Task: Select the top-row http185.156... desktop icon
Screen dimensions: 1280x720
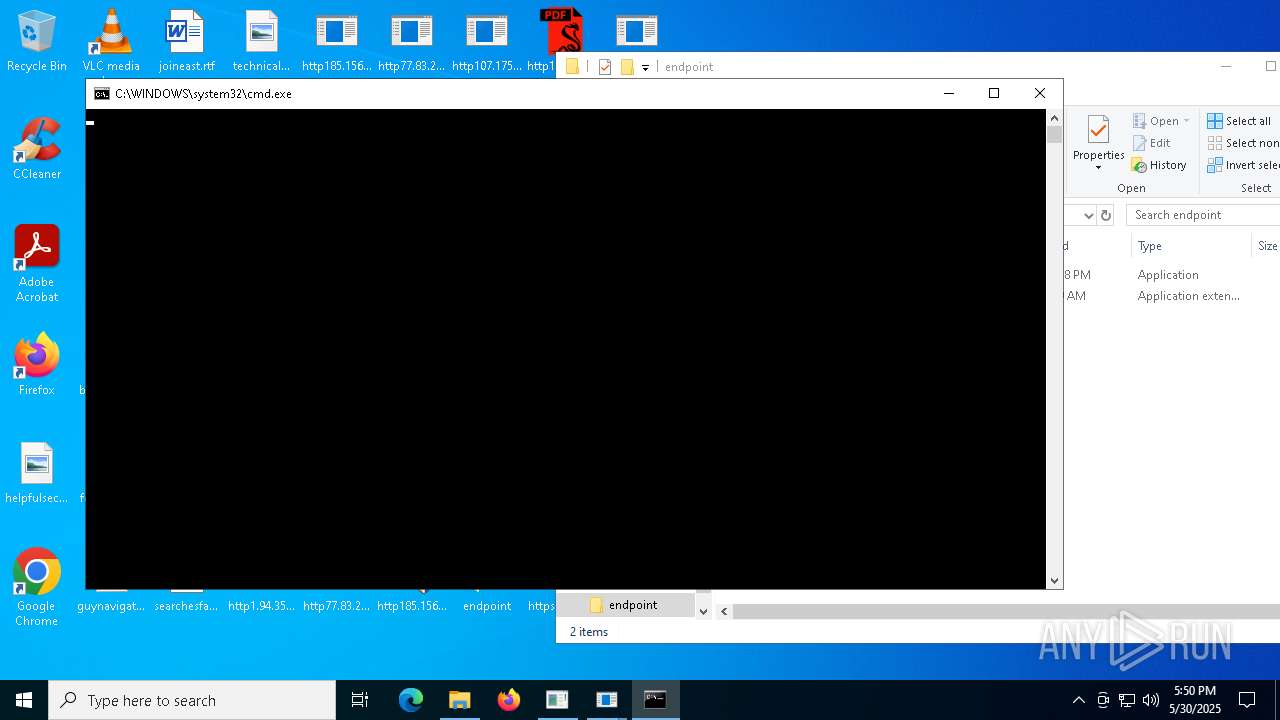Action: pyautogui.click(x=336, y=40)
